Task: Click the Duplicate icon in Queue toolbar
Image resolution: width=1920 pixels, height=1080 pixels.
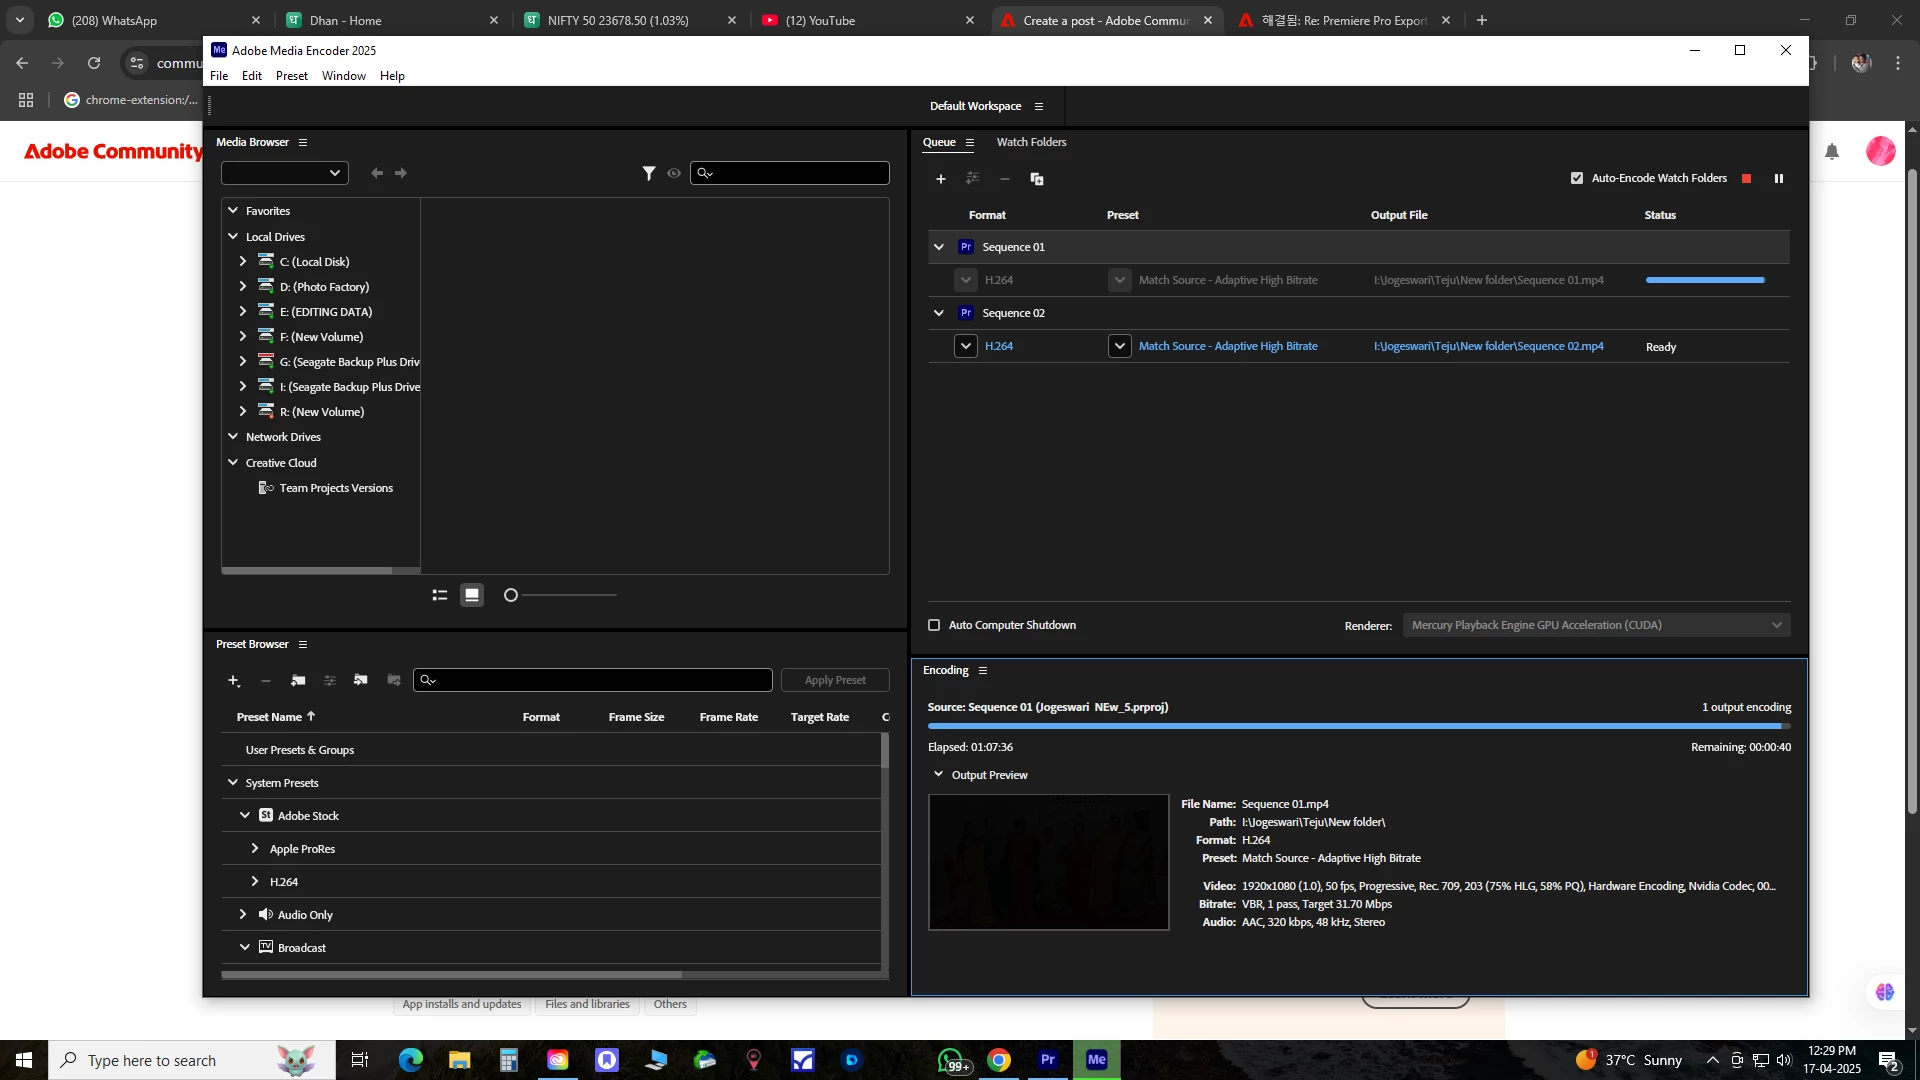Action: [x=1037, y=179]
